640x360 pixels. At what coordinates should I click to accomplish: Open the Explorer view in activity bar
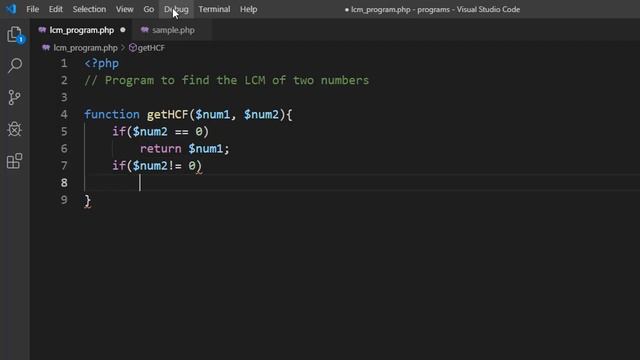coord(15,34)
